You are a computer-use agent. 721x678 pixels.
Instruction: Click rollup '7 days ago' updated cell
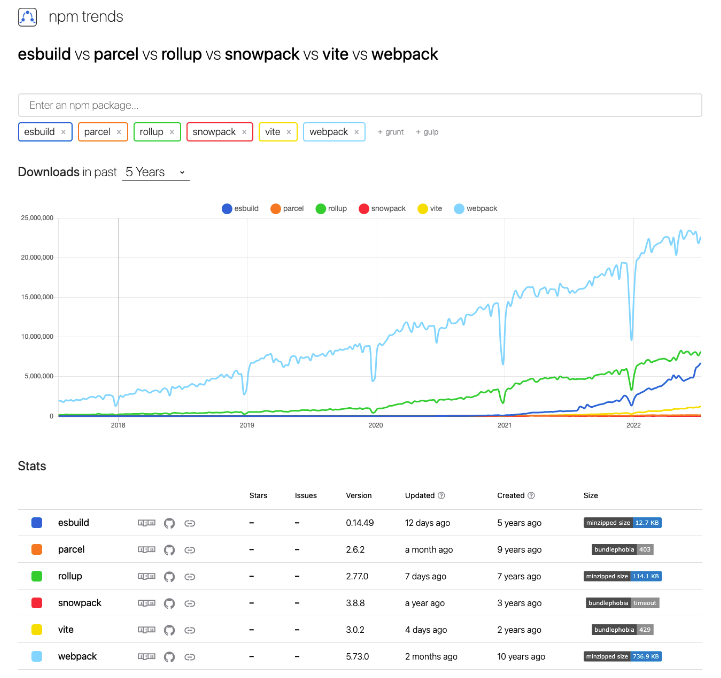pos(425,576)
